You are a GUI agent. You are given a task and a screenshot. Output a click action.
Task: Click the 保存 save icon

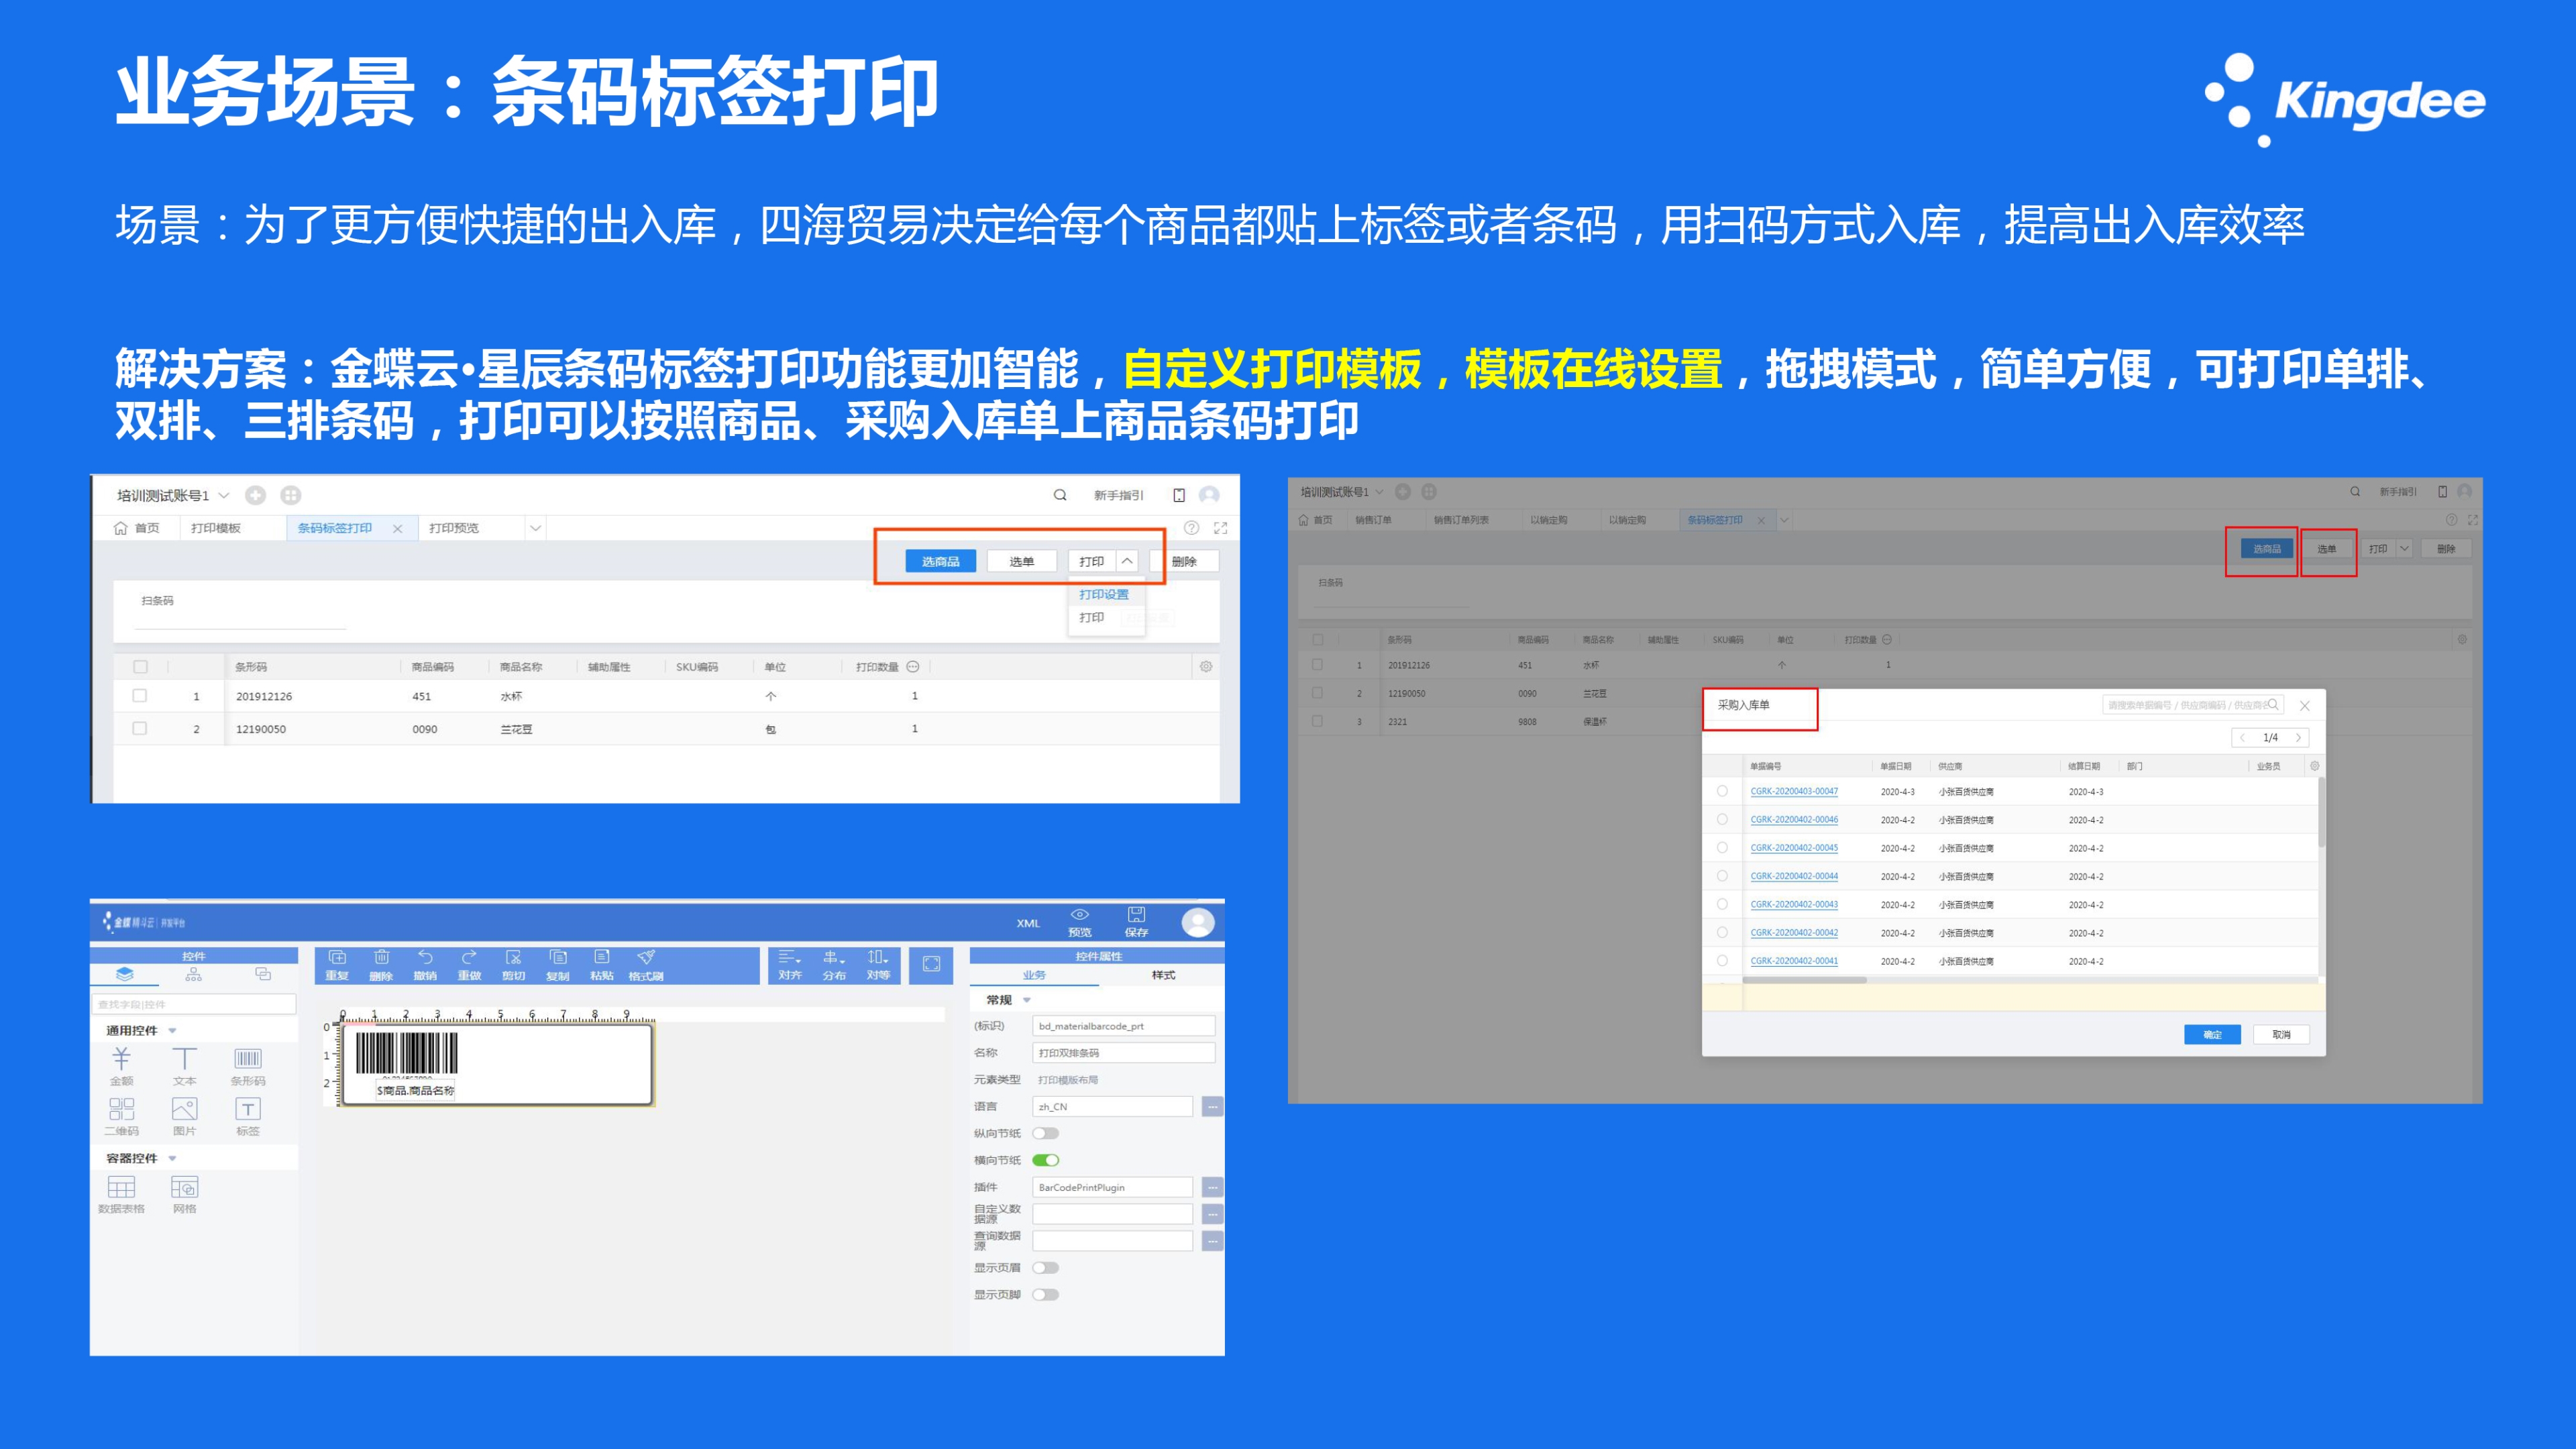click(x=1136, y=915)
